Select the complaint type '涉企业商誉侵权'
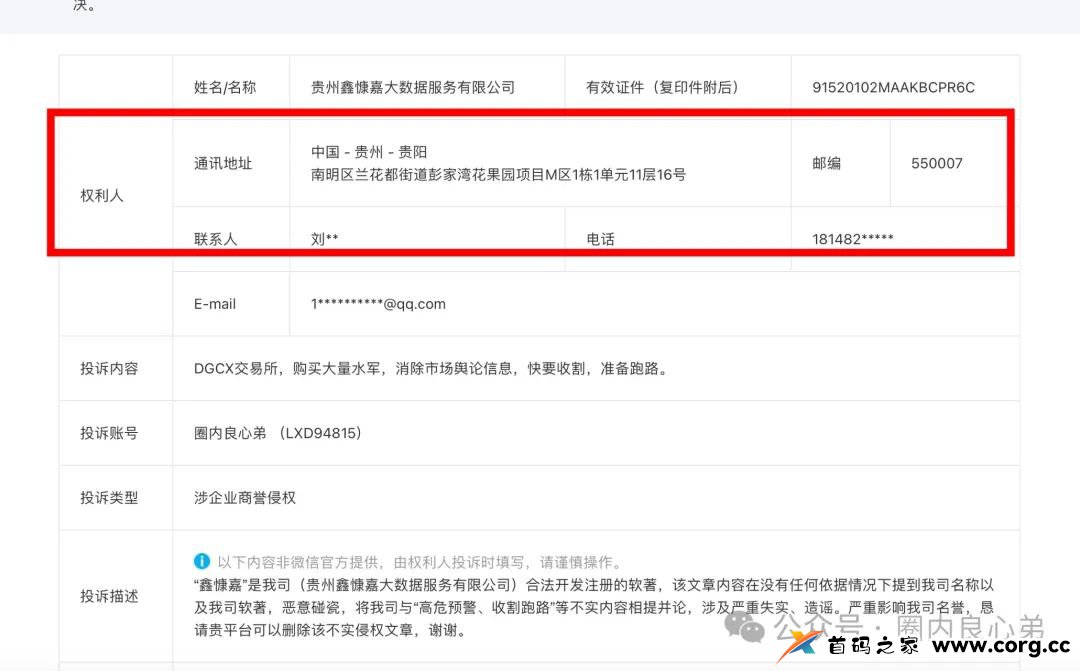 tap(245, 497)
